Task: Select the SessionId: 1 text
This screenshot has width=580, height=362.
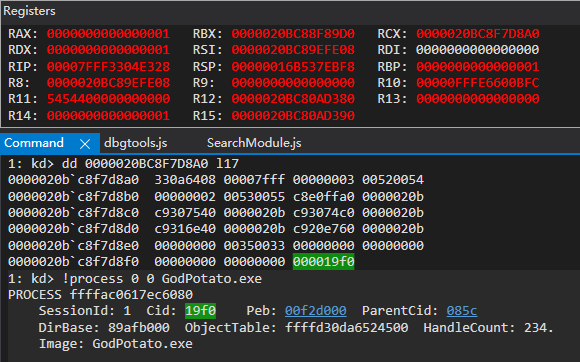Action: [85, 311]
